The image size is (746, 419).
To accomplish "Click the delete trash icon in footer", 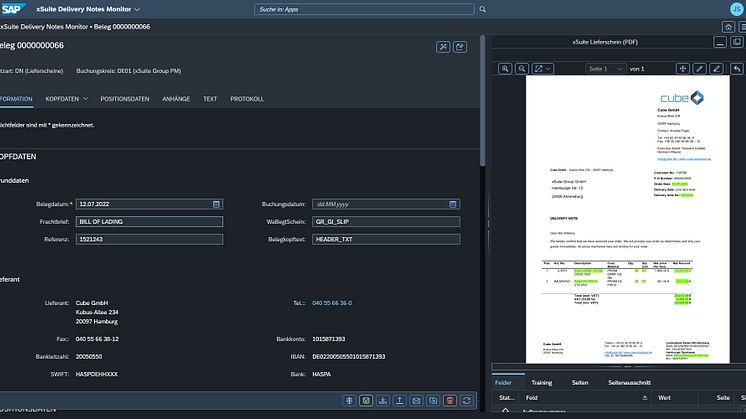I will [451, 400].
